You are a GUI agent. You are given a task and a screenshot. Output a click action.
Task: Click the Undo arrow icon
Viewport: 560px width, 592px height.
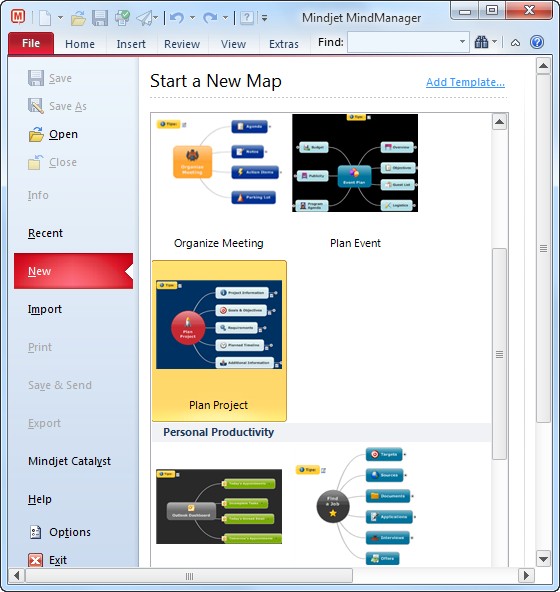[177, 18]
